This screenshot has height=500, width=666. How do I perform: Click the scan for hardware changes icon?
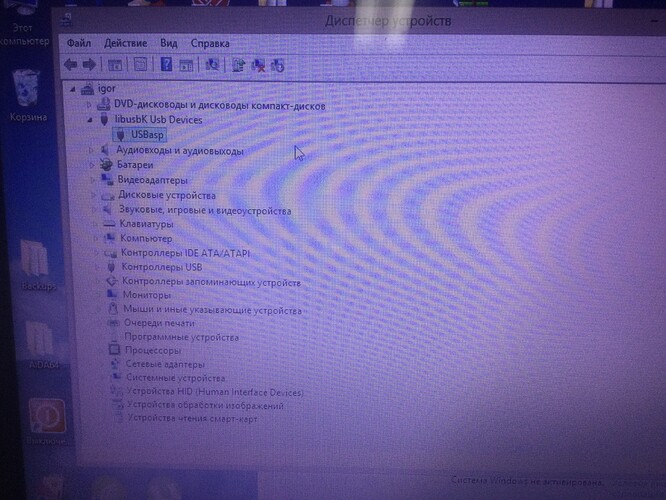[212, 65]
